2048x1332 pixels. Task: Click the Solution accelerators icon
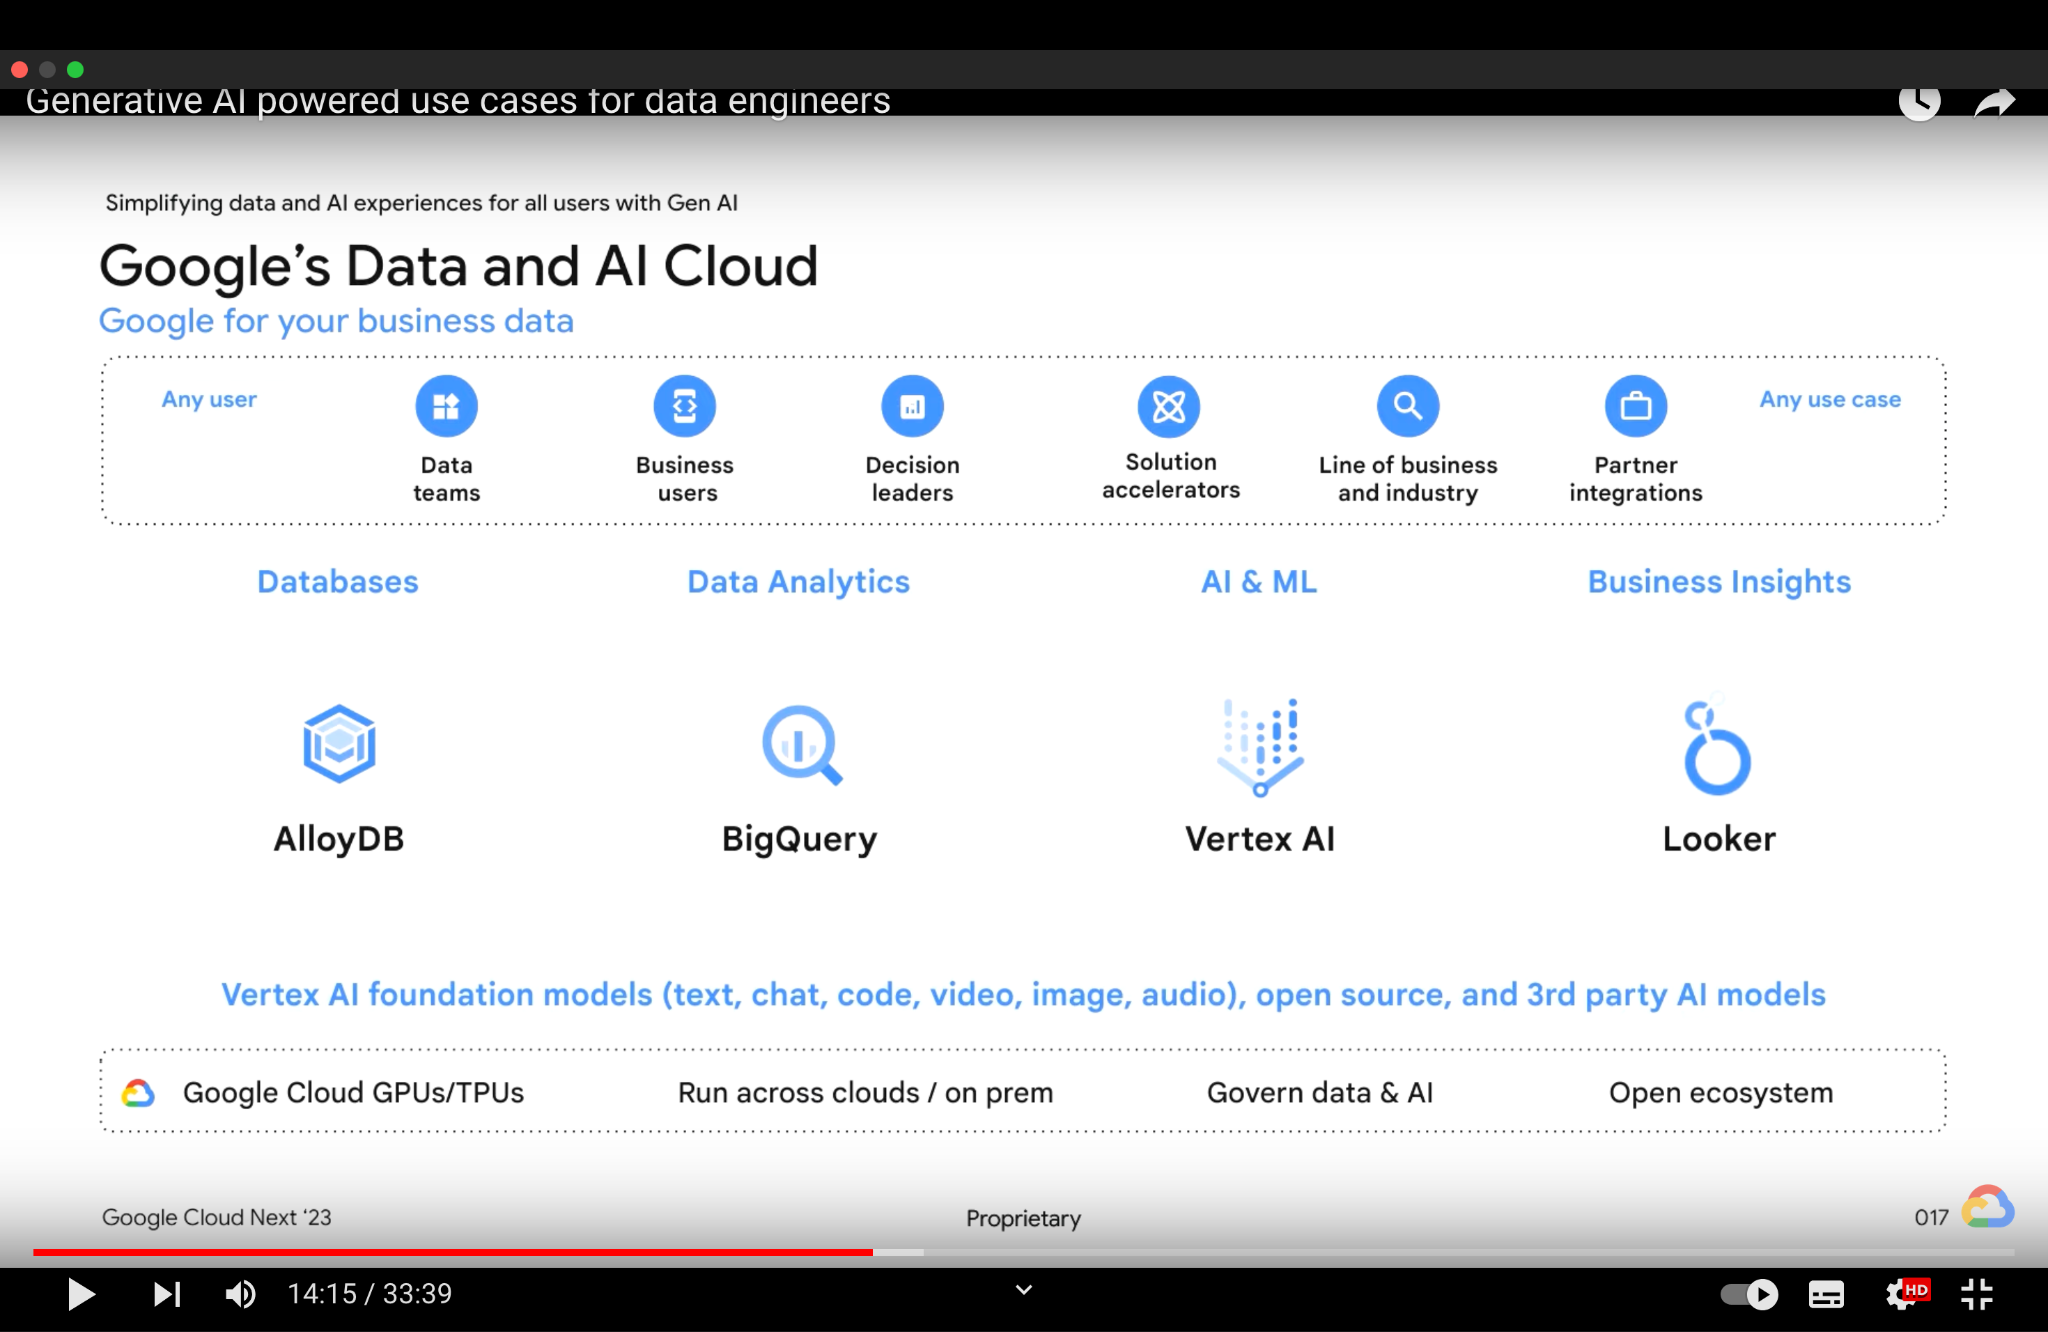pyautogui.click(x=1169, y=405)
